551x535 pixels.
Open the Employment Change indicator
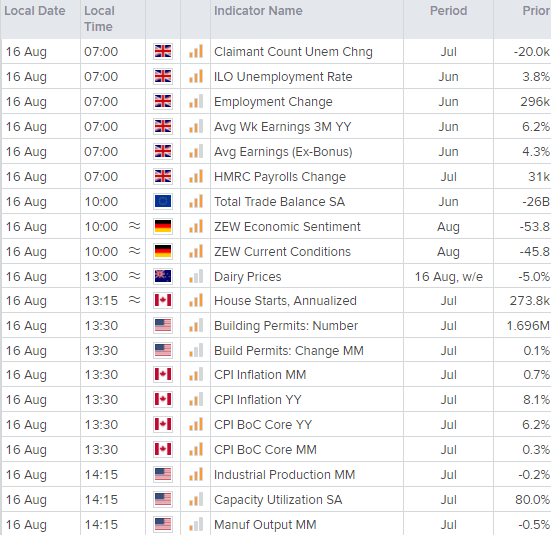273,102
